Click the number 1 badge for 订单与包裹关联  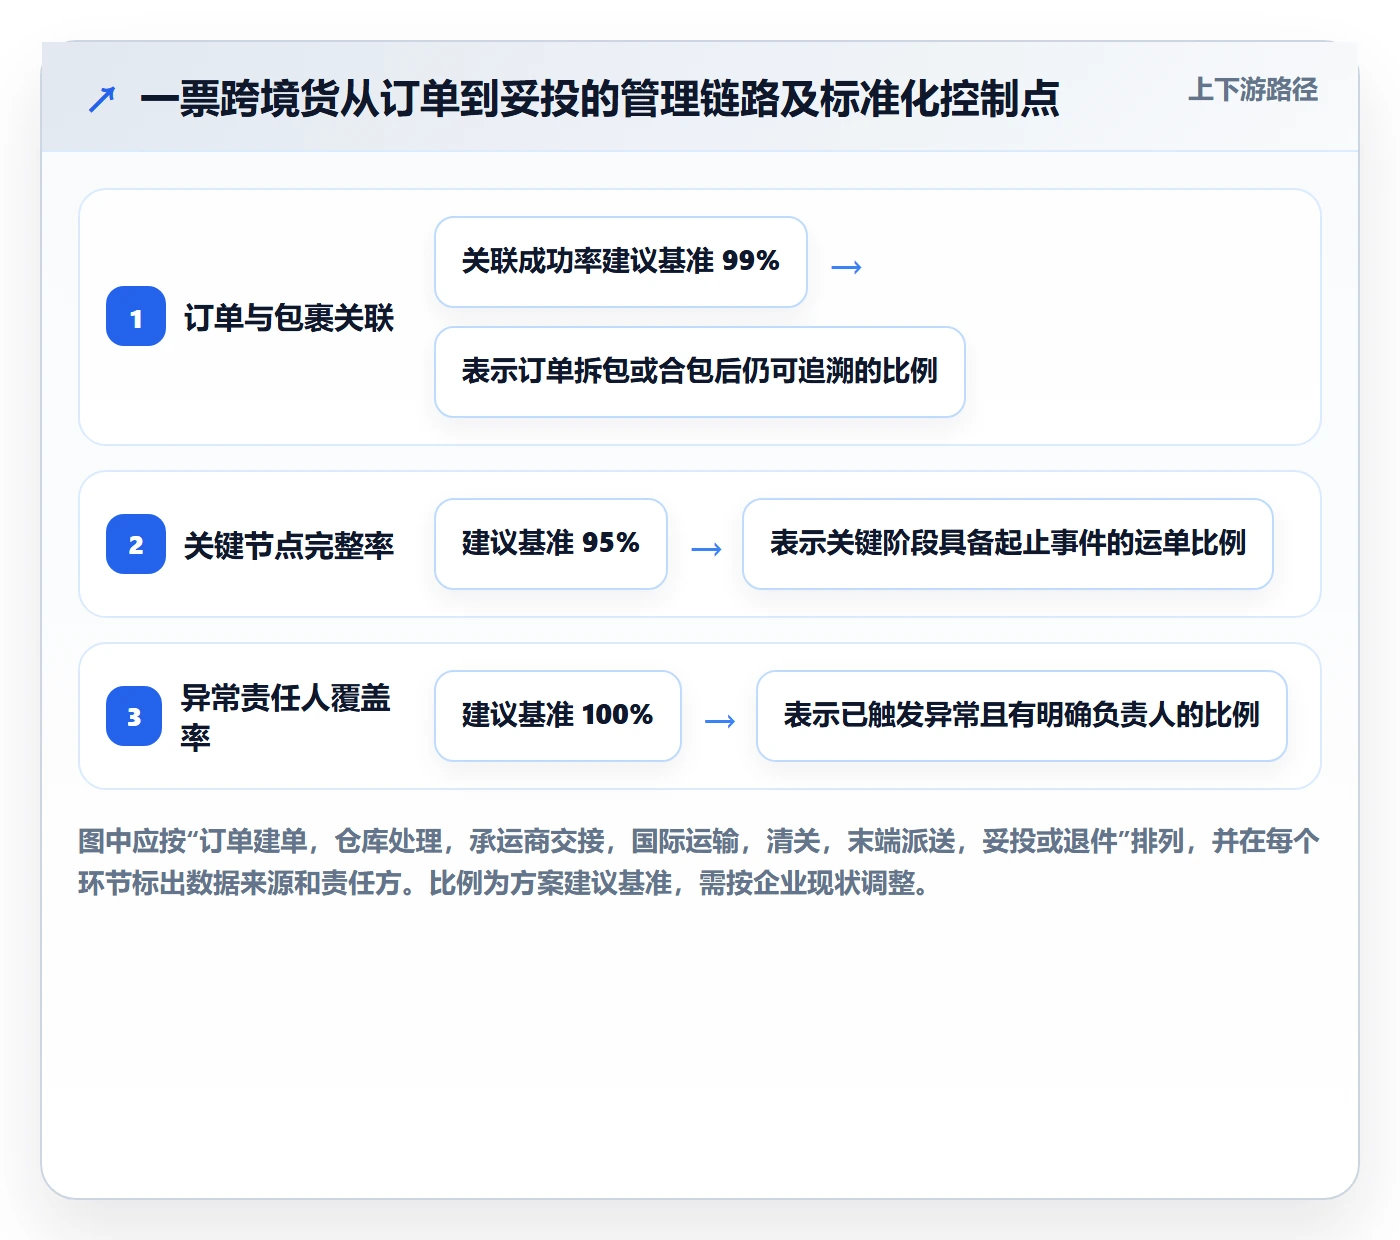pos(136,316)
